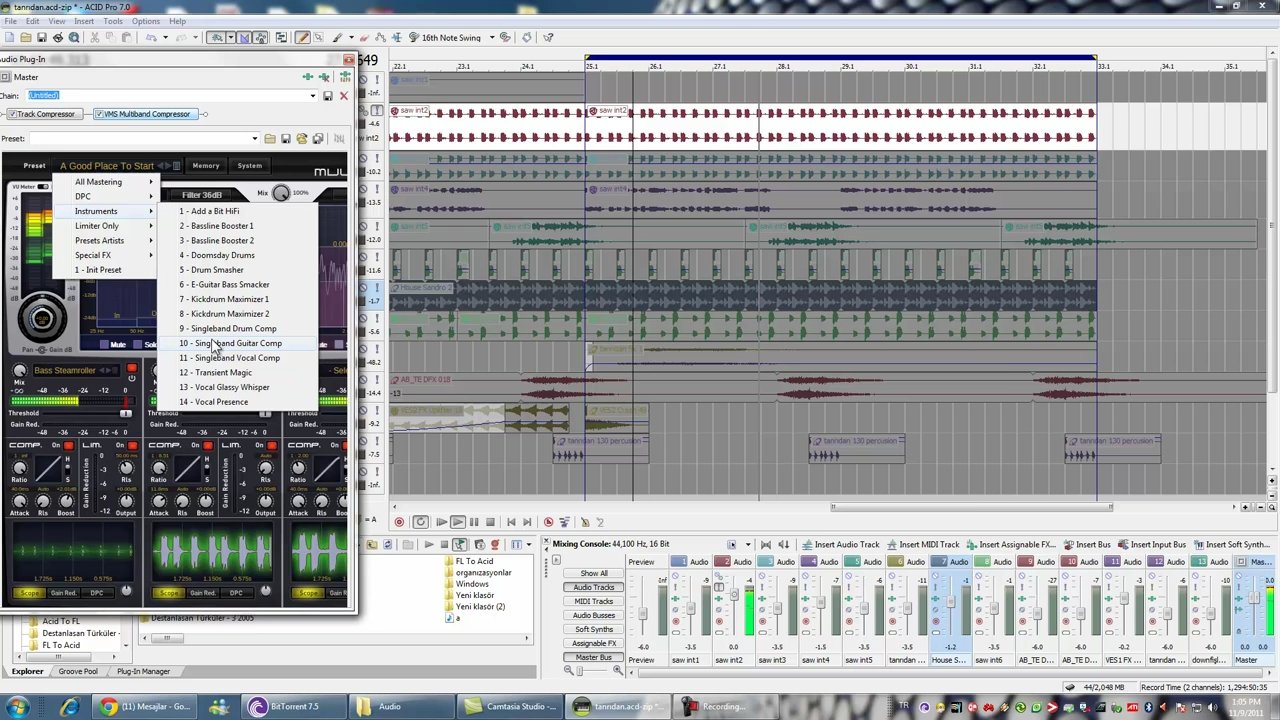Toggle MIDI Tracks view in mixer
Screen dimensions: 1280x720
coord(594,601)
